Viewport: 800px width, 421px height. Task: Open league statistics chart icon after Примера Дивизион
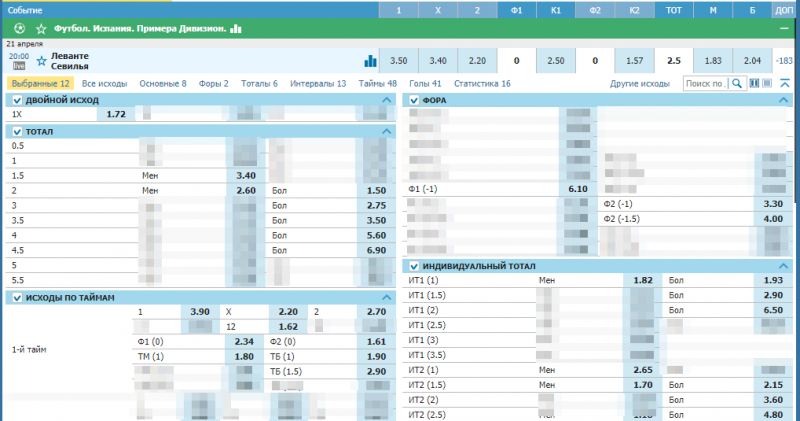pyautogui.click(x=236, y=28)
